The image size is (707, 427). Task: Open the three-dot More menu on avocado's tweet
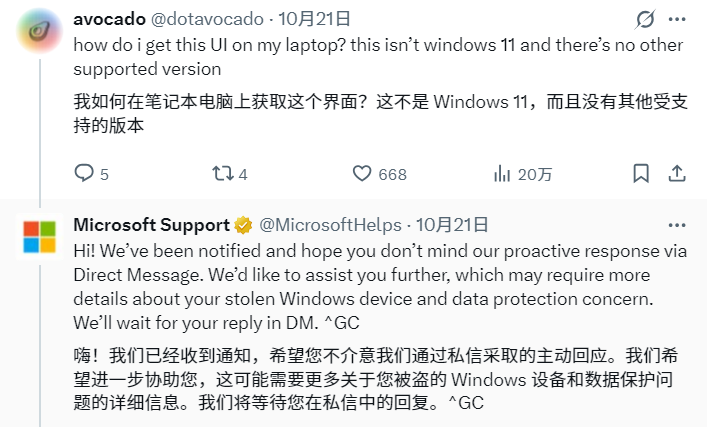(x=679, y=19)
